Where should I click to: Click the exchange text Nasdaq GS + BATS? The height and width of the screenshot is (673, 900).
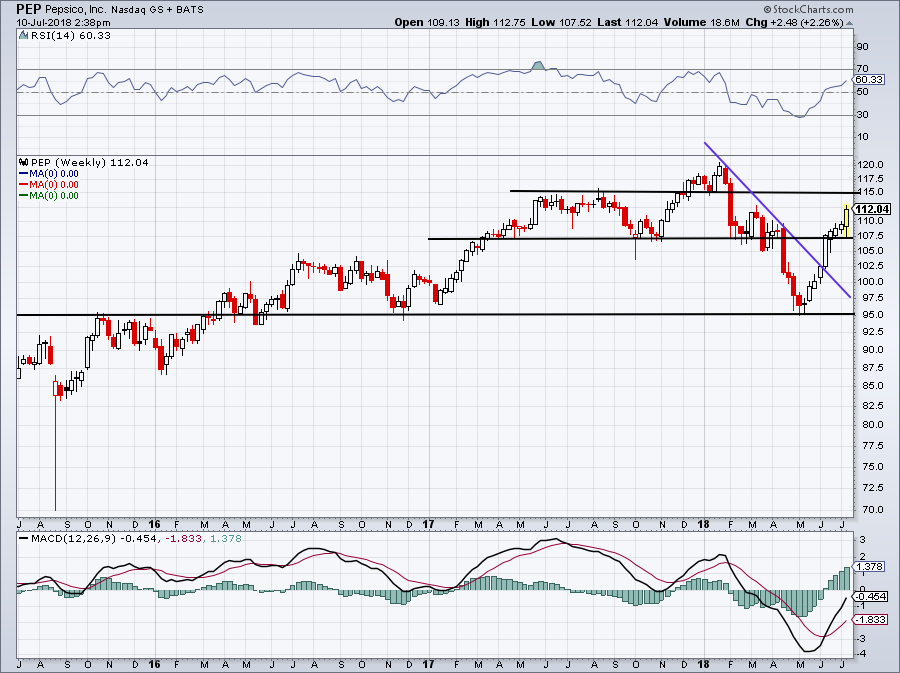(x=157, y=10)
